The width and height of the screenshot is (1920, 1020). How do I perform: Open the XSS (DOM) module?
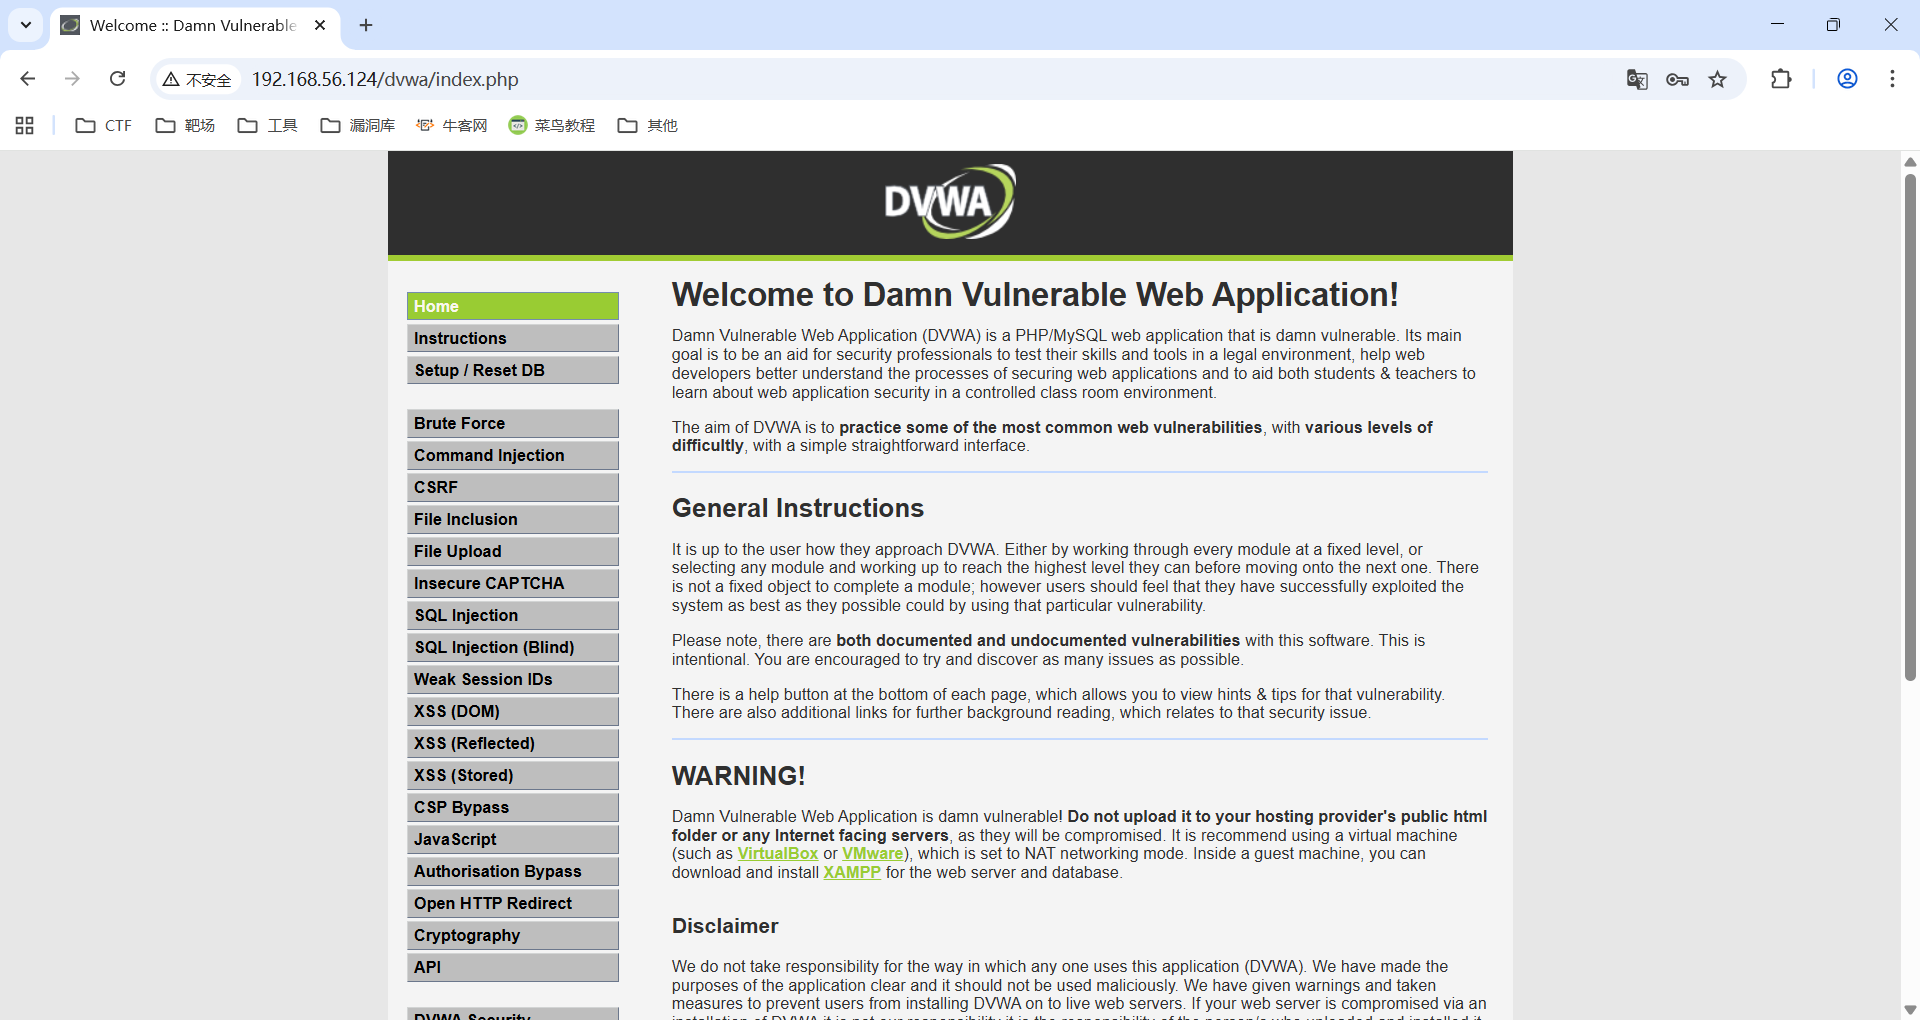(513, 711)
